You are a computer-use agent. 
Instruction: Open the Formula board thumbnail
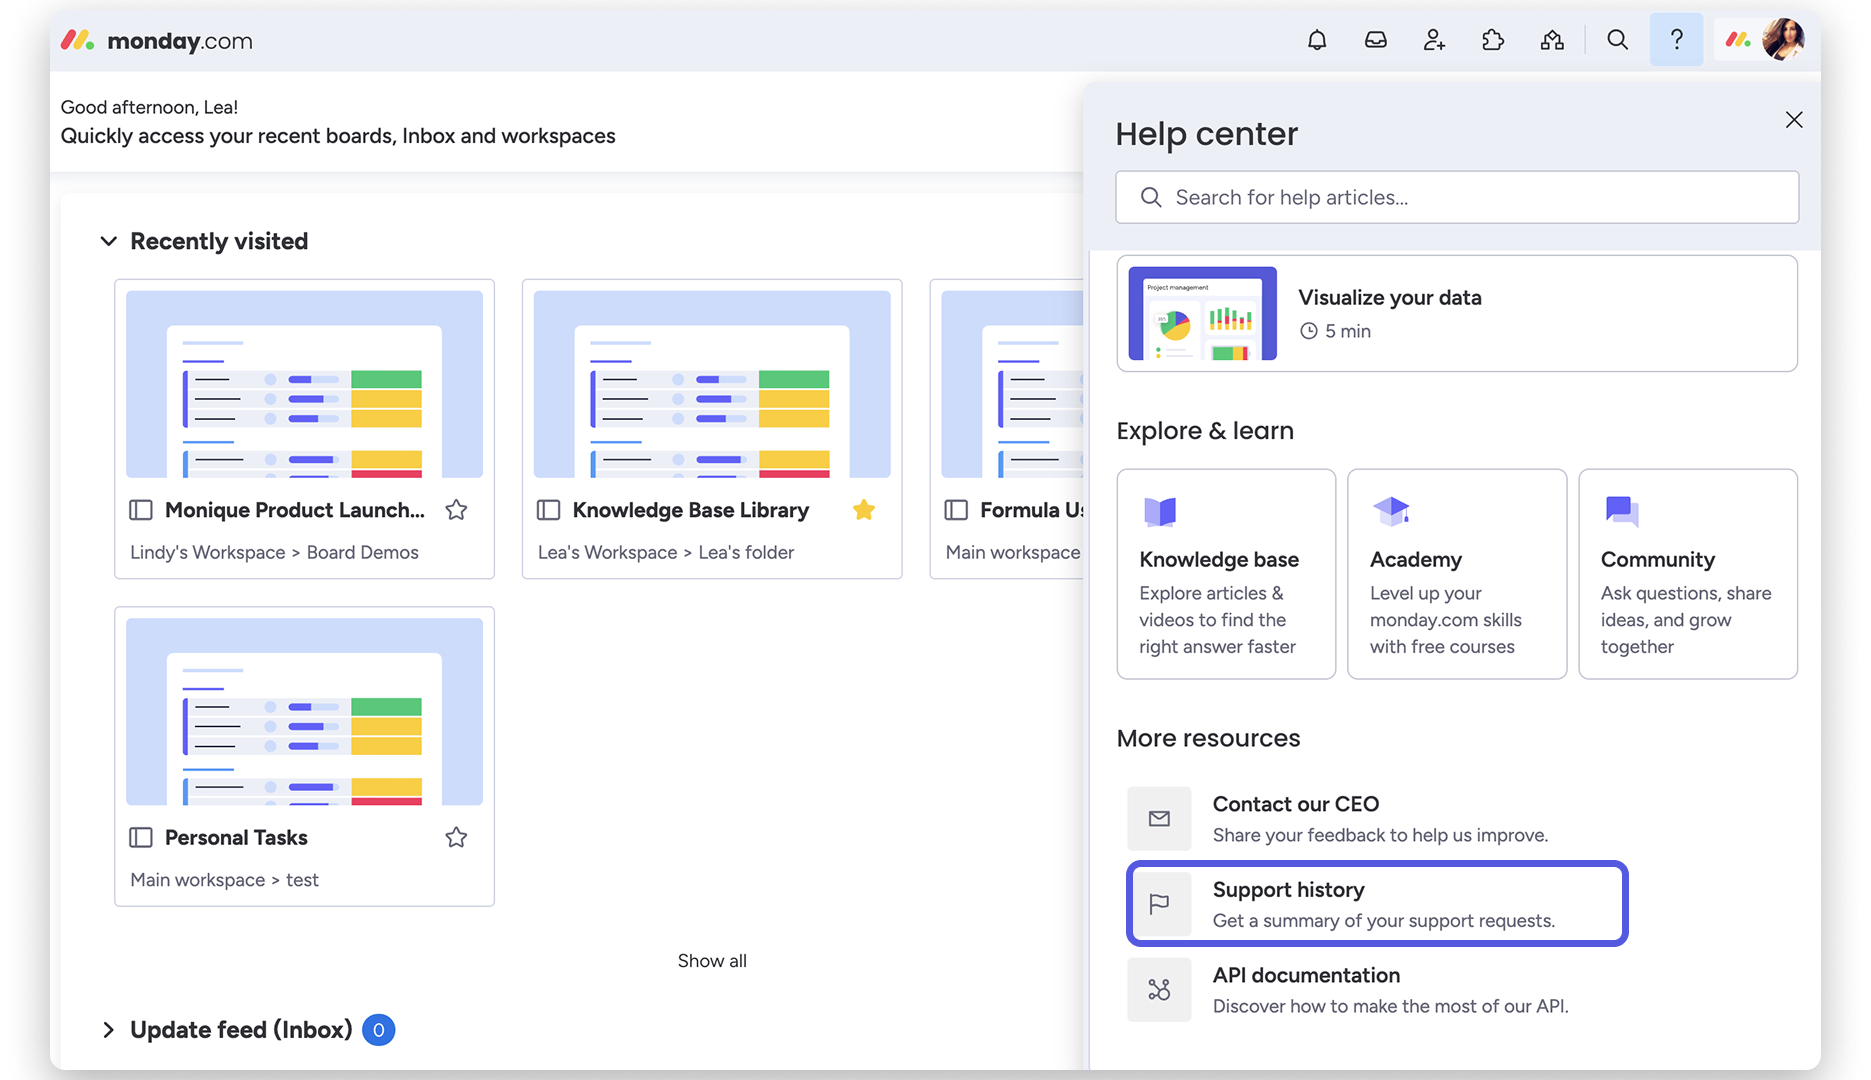point(1012,384)
